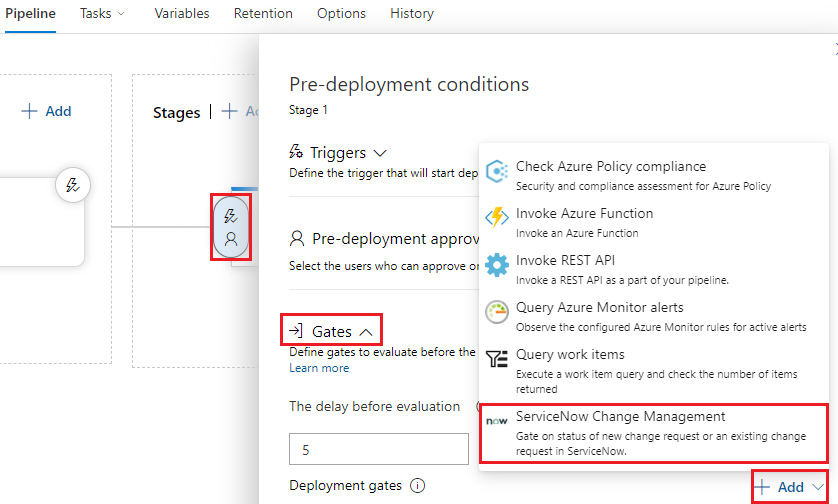This screenshot has height=504, width=838.
Task: Select ServiceNow Change Management gate
Action: 654,433
